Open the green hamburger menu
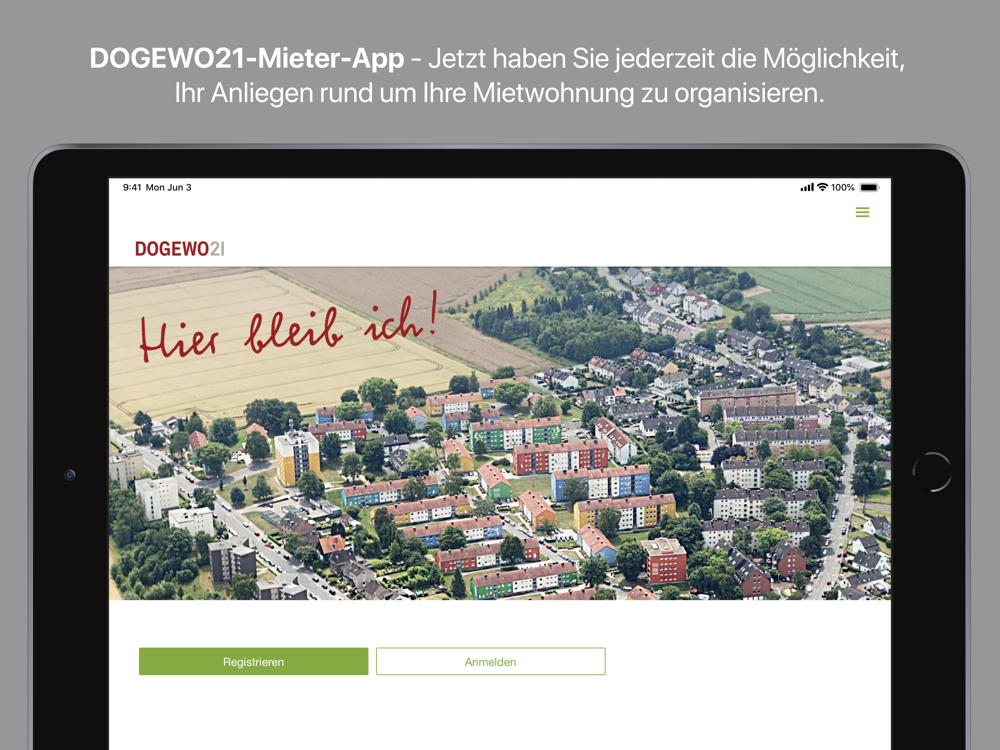The image size is (1000, 750). coord(862,212)
